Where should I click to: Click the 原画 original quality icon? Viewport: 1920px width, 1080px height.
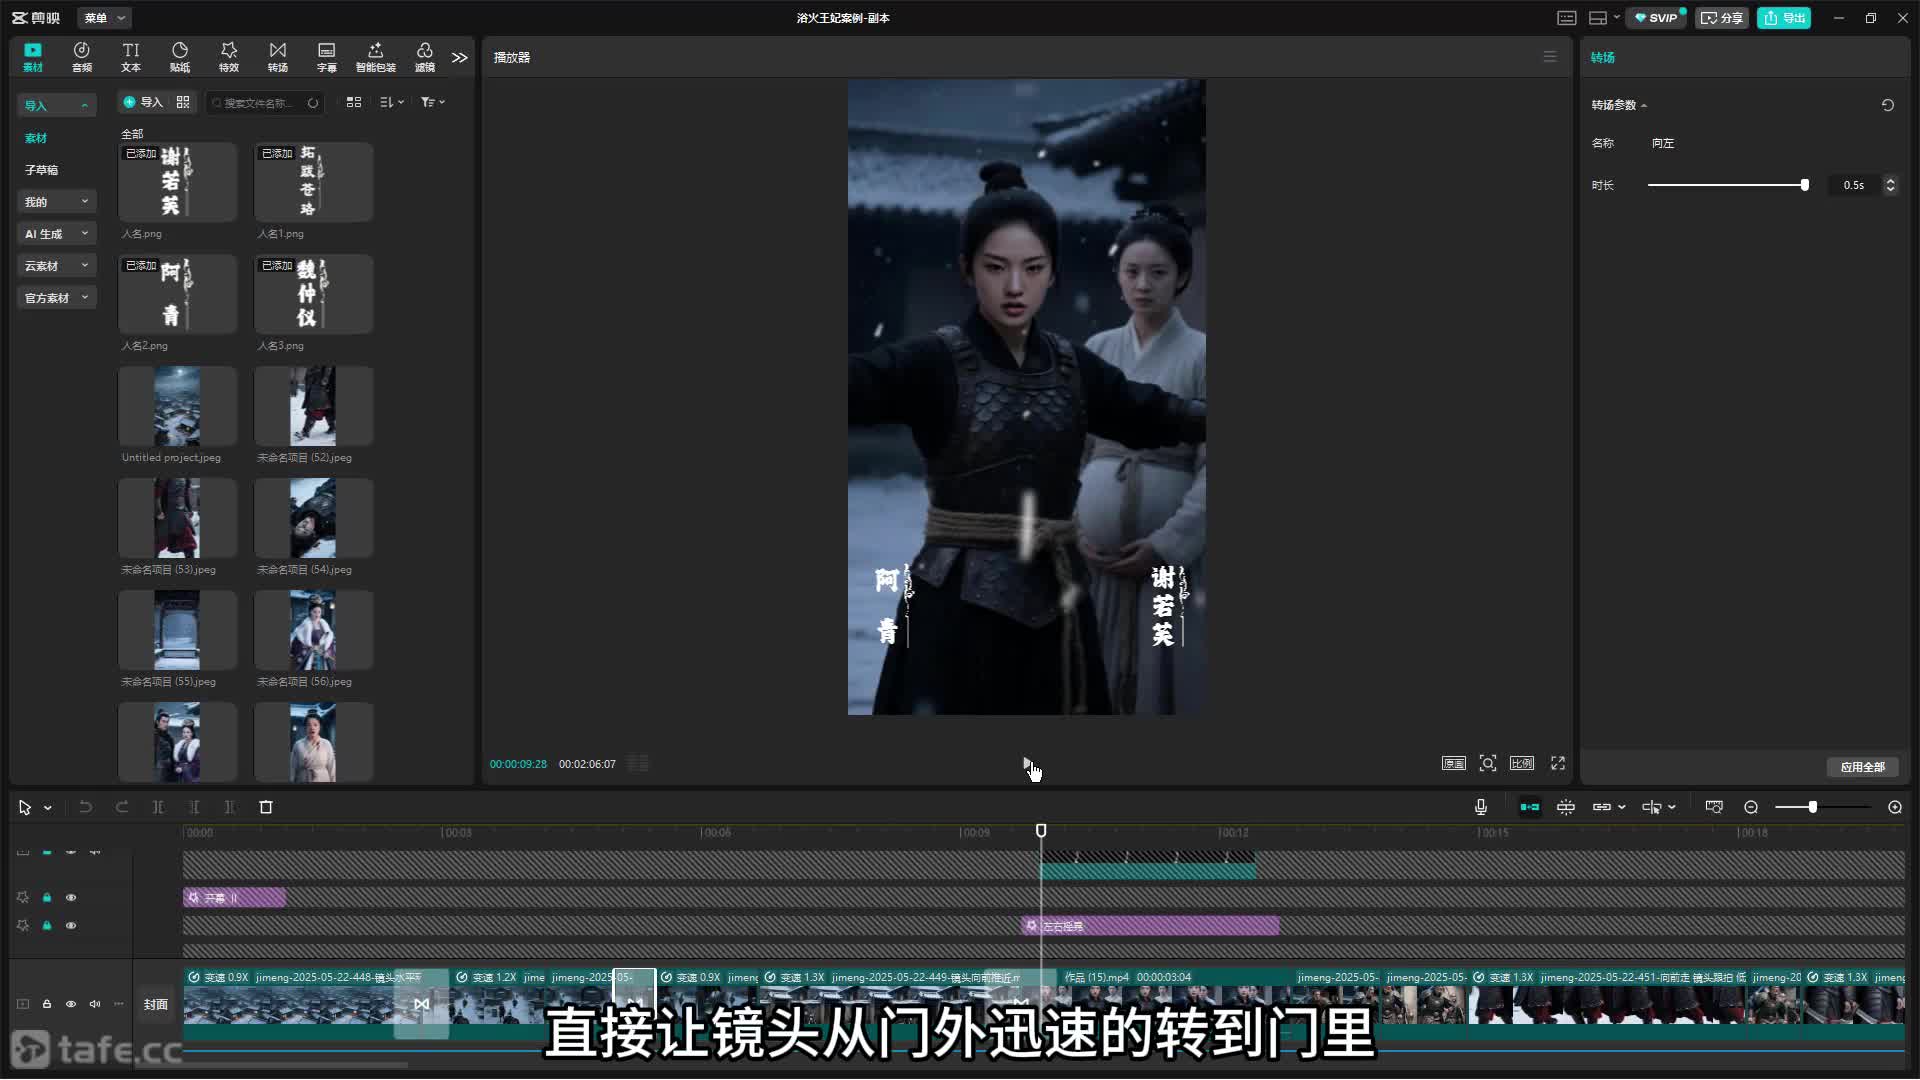[x=1454, y=763]
